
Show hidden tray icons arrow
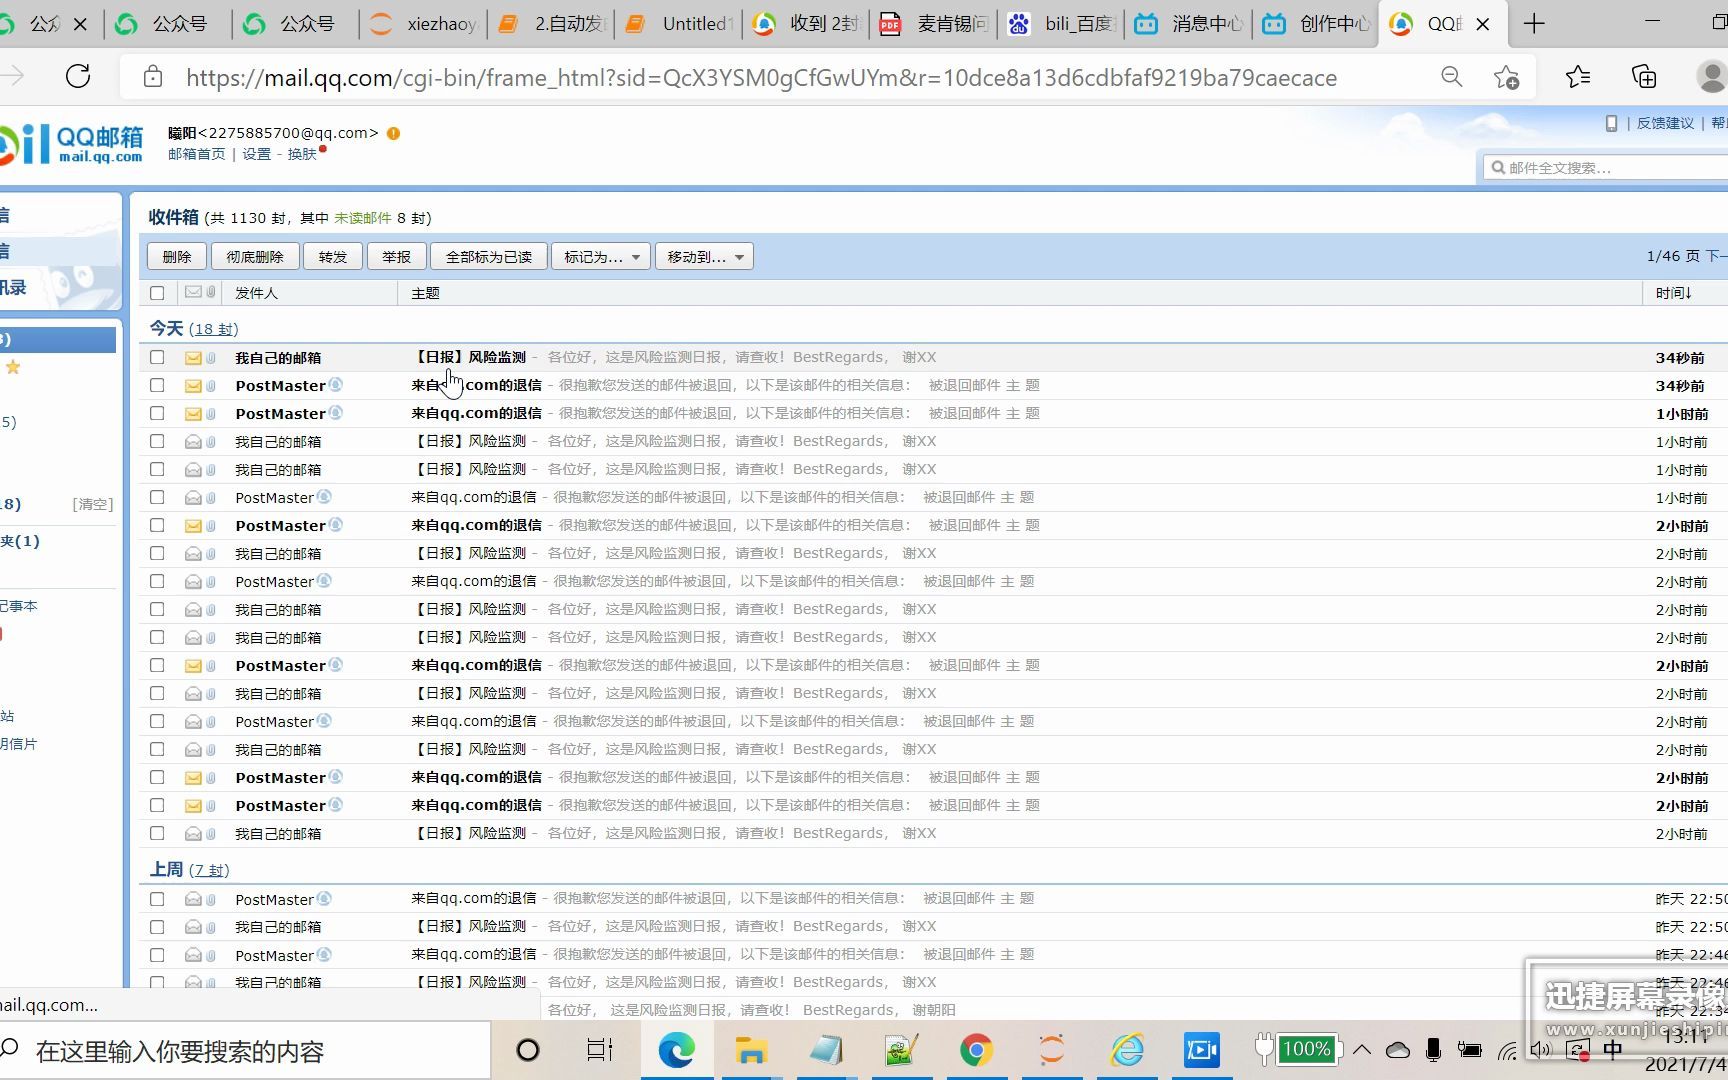tap(1362, 1050)
